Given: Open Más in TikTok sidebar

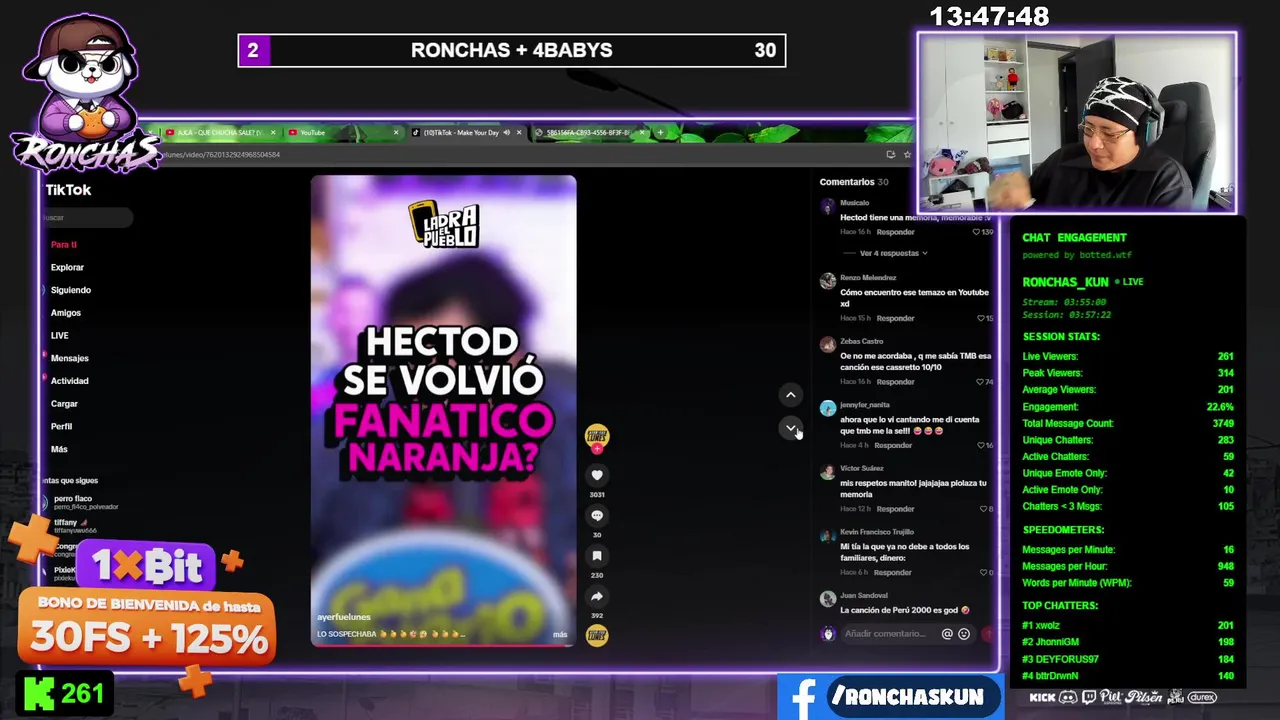Looking at the screenshot, I should coord(59,449).
